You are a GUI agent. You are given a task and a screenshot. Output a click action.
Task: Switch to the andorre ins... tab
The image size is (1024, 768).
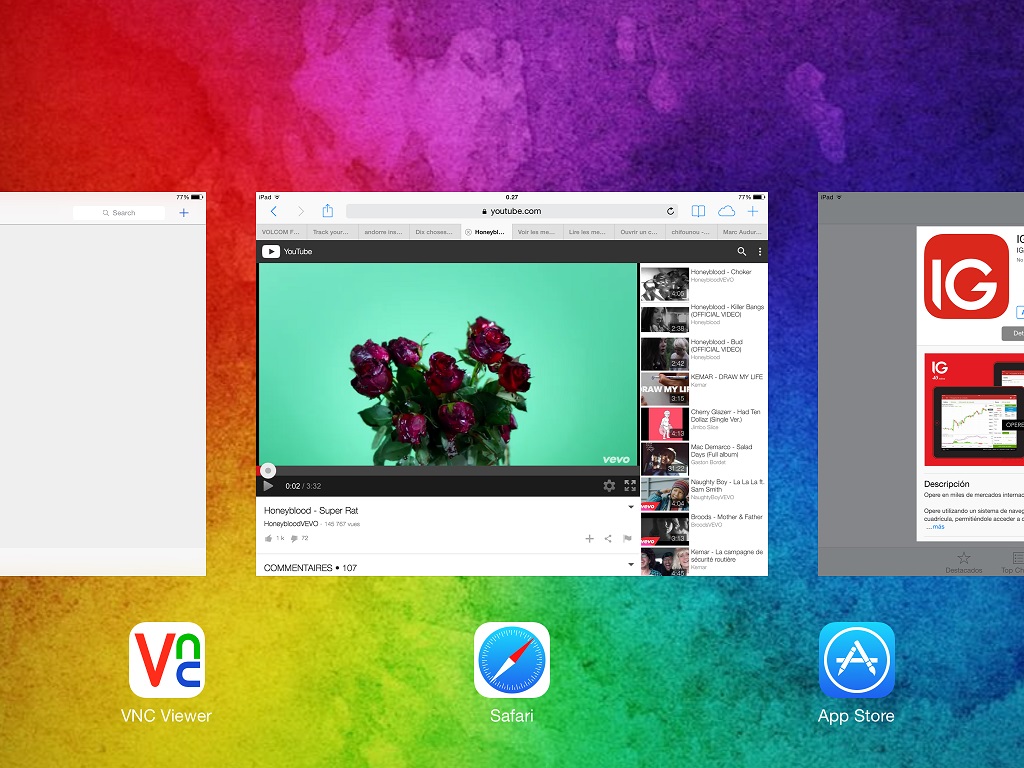click(383, 232)
